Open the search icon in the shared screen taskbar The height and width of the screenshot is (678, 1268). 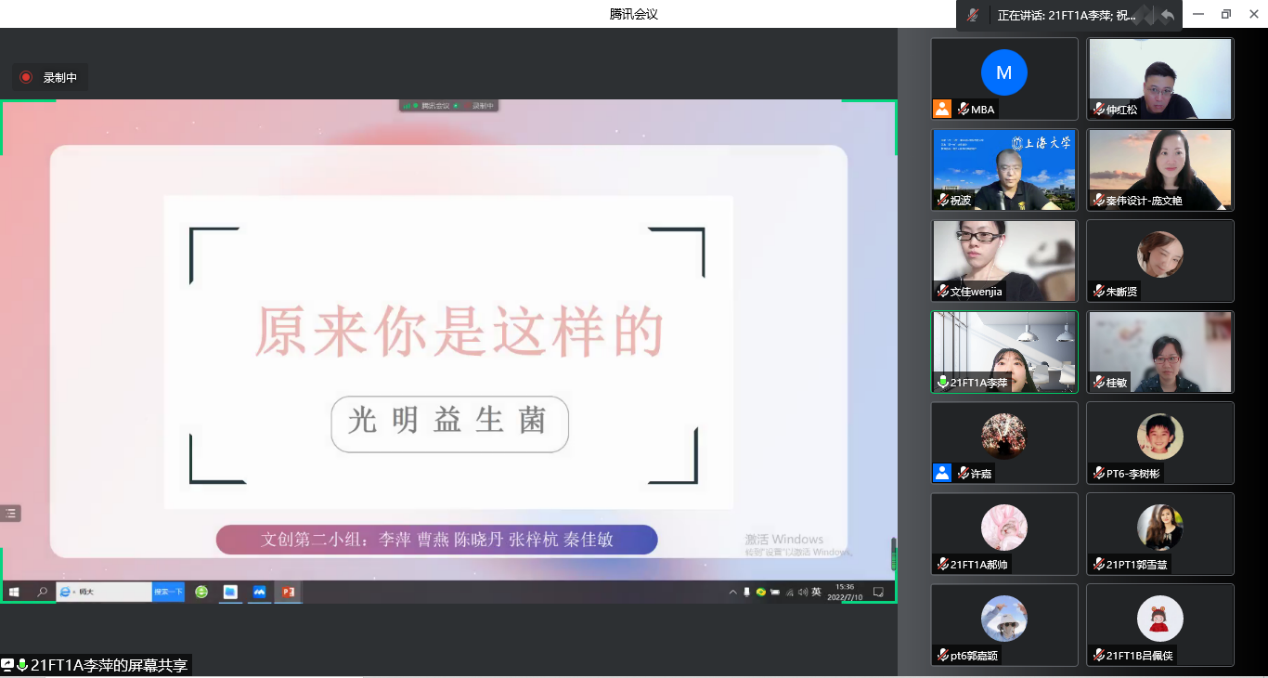(x=42, y=592)
